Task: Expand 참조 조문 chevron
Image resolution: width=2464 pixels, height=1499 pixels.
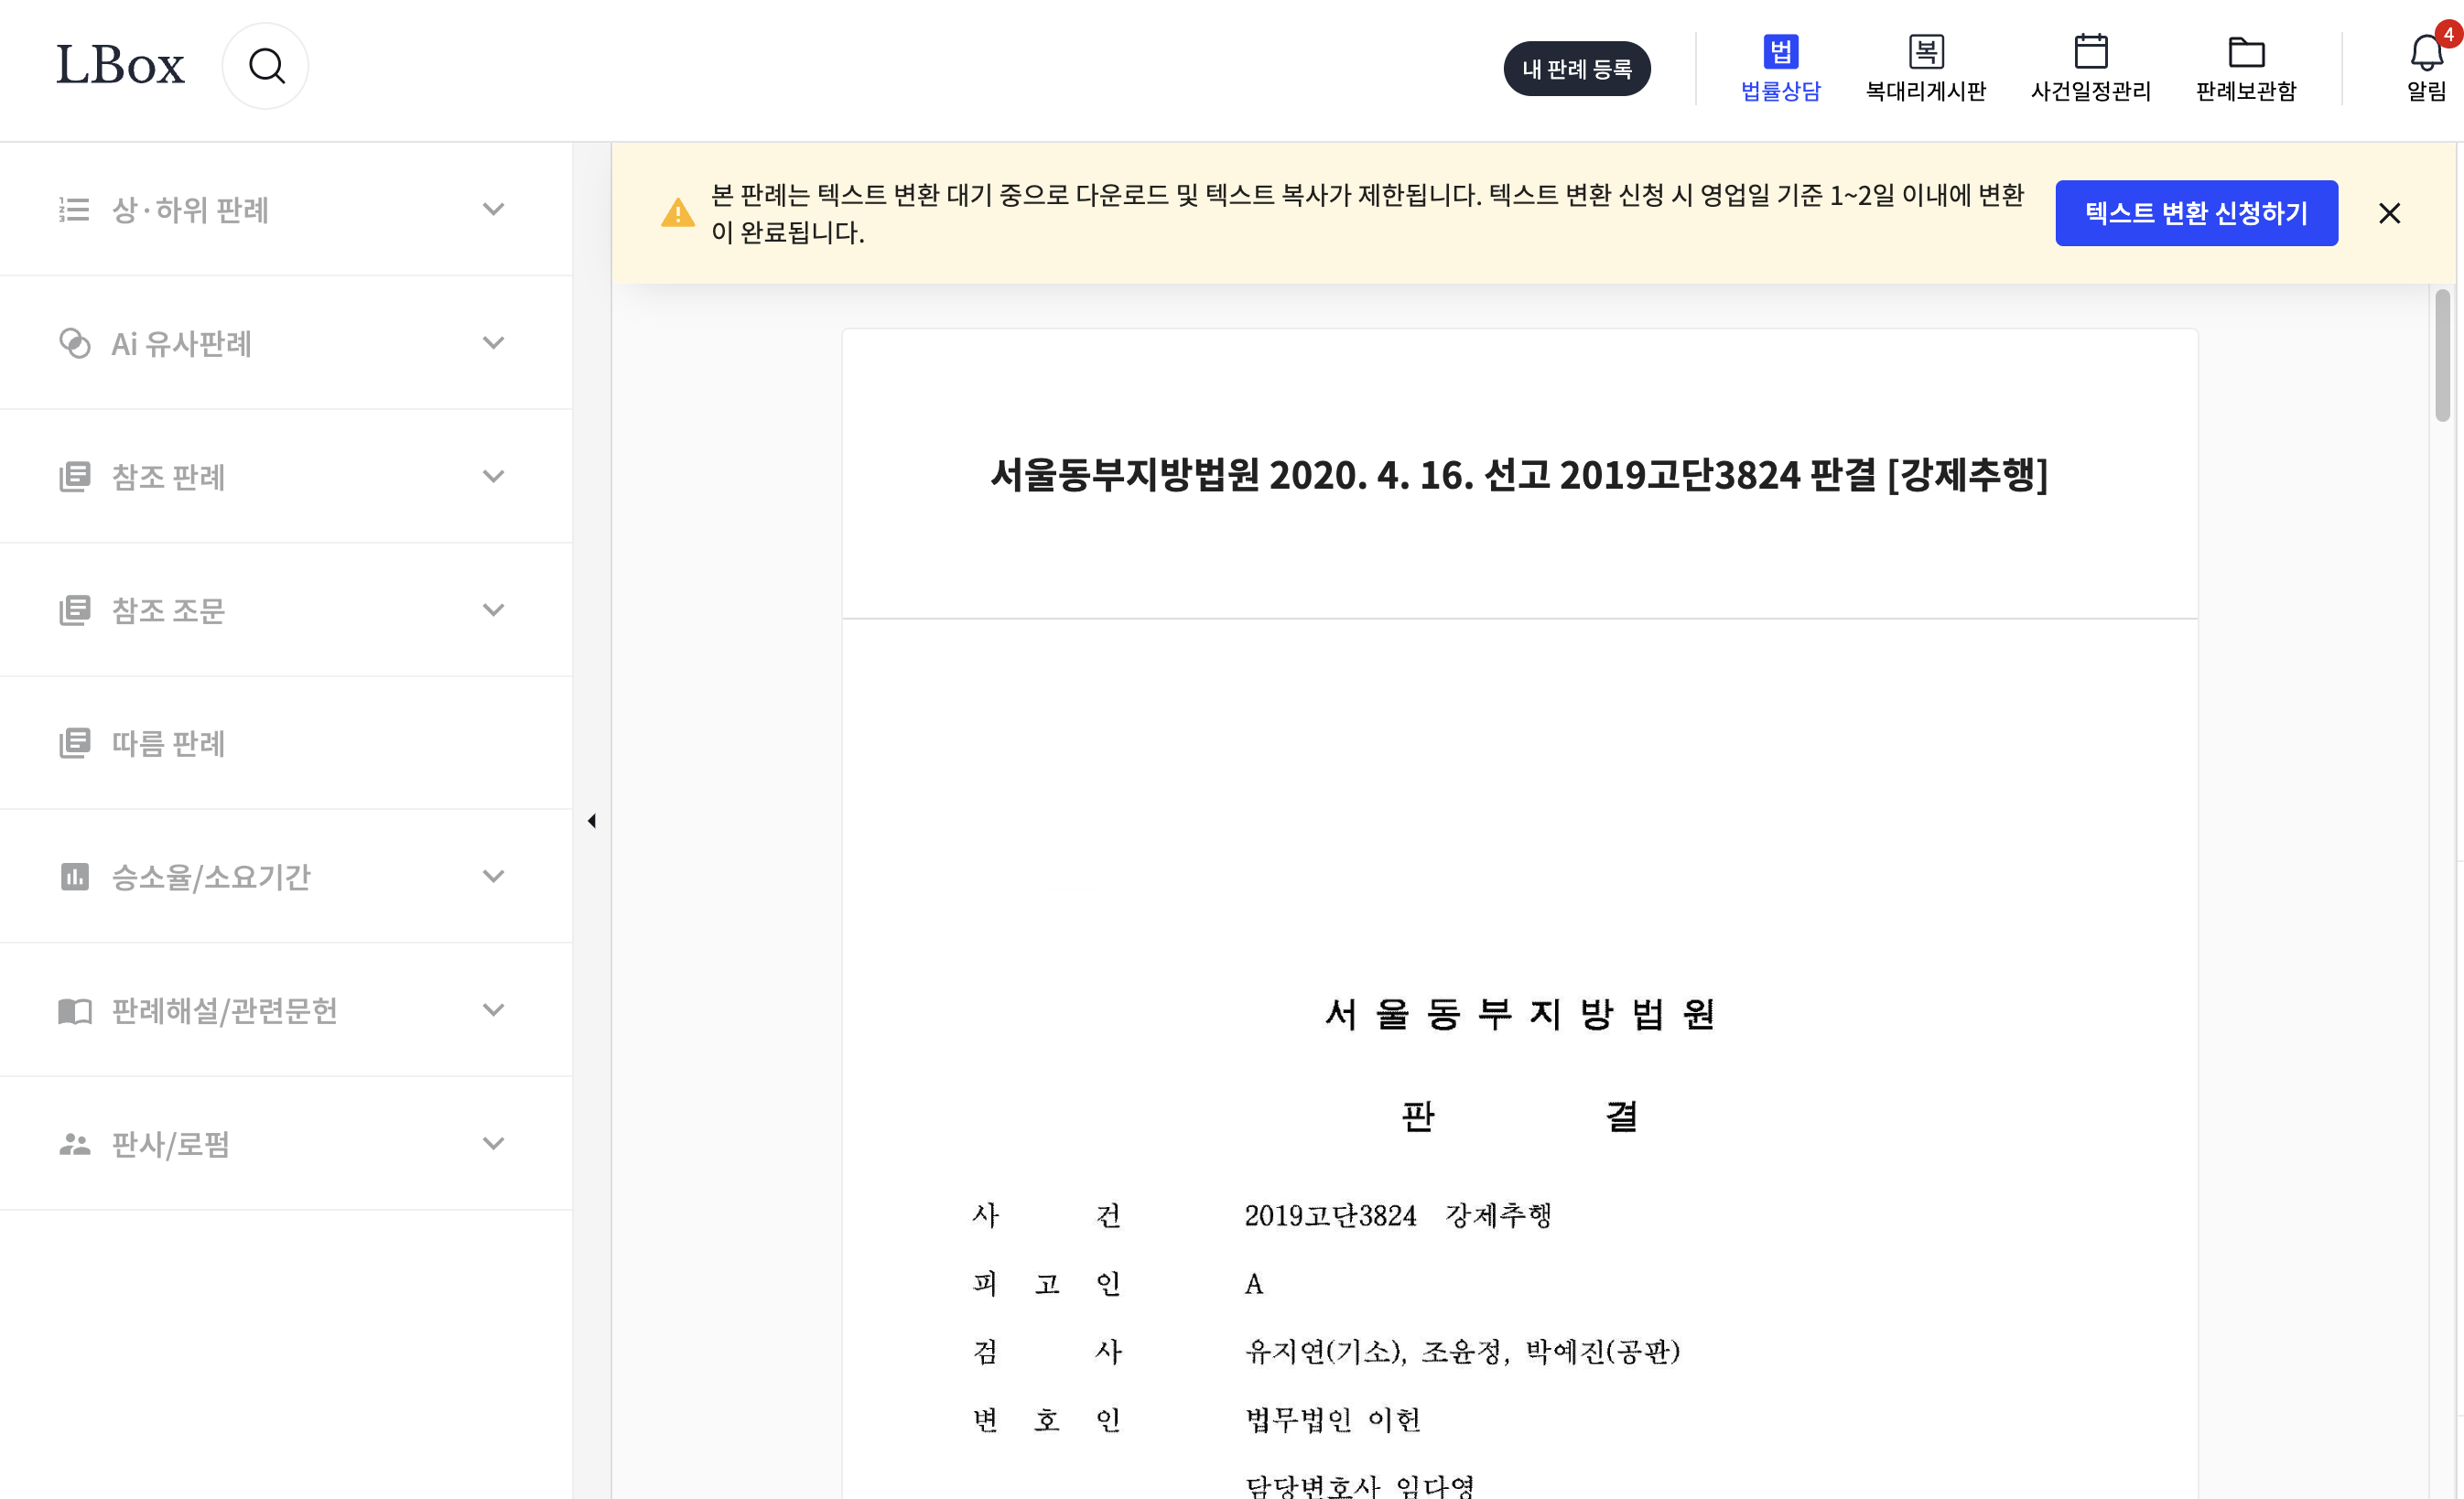Action: pyautogui.click(x=493, y=609)
